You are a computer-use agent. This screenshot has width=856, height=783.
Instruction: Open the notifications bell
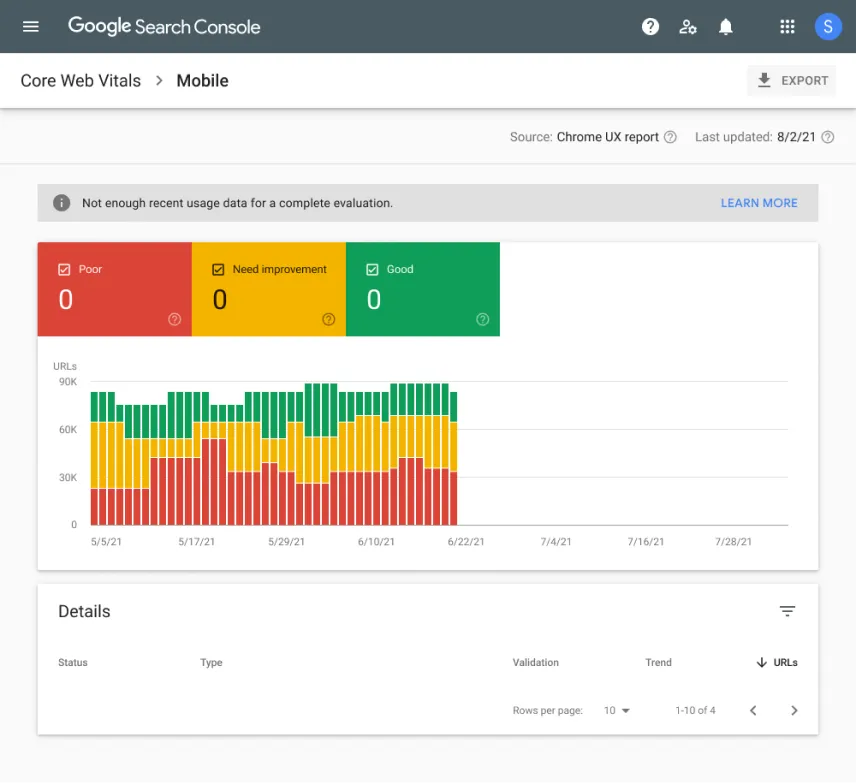(x=725, y=27)
